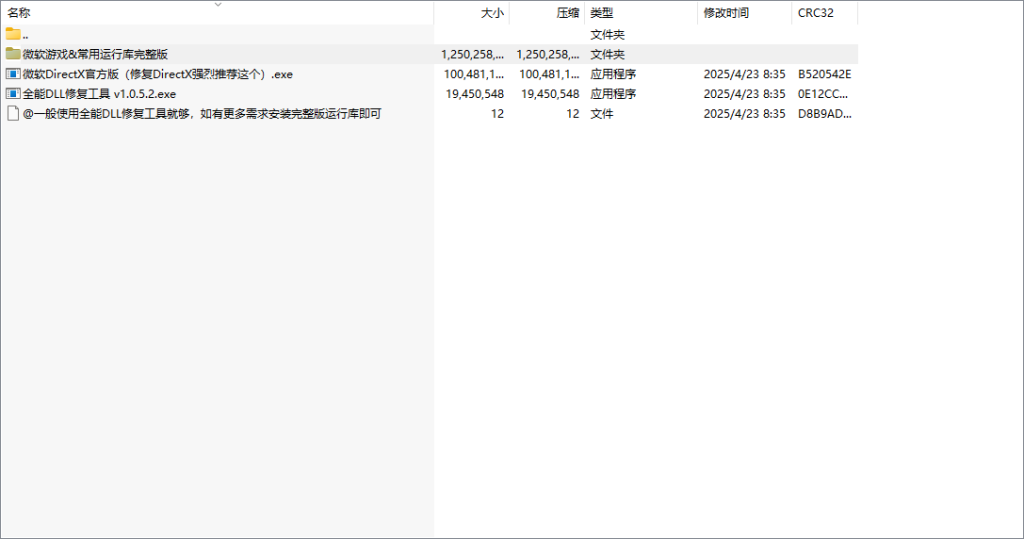Click folder icon of 微软游戏&常用运行库完整版

[13, 54]
